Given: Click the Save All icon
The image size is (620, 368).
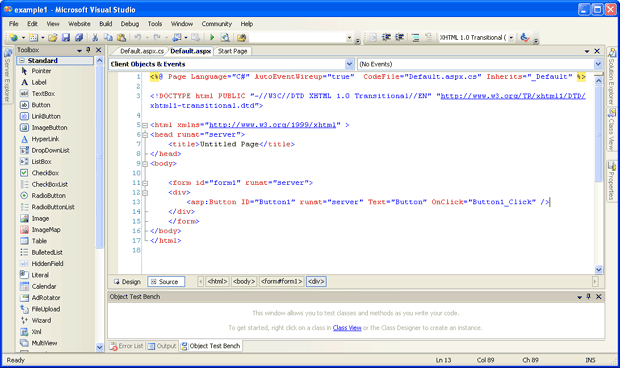Looking at the screenshot, I should 79,38.
